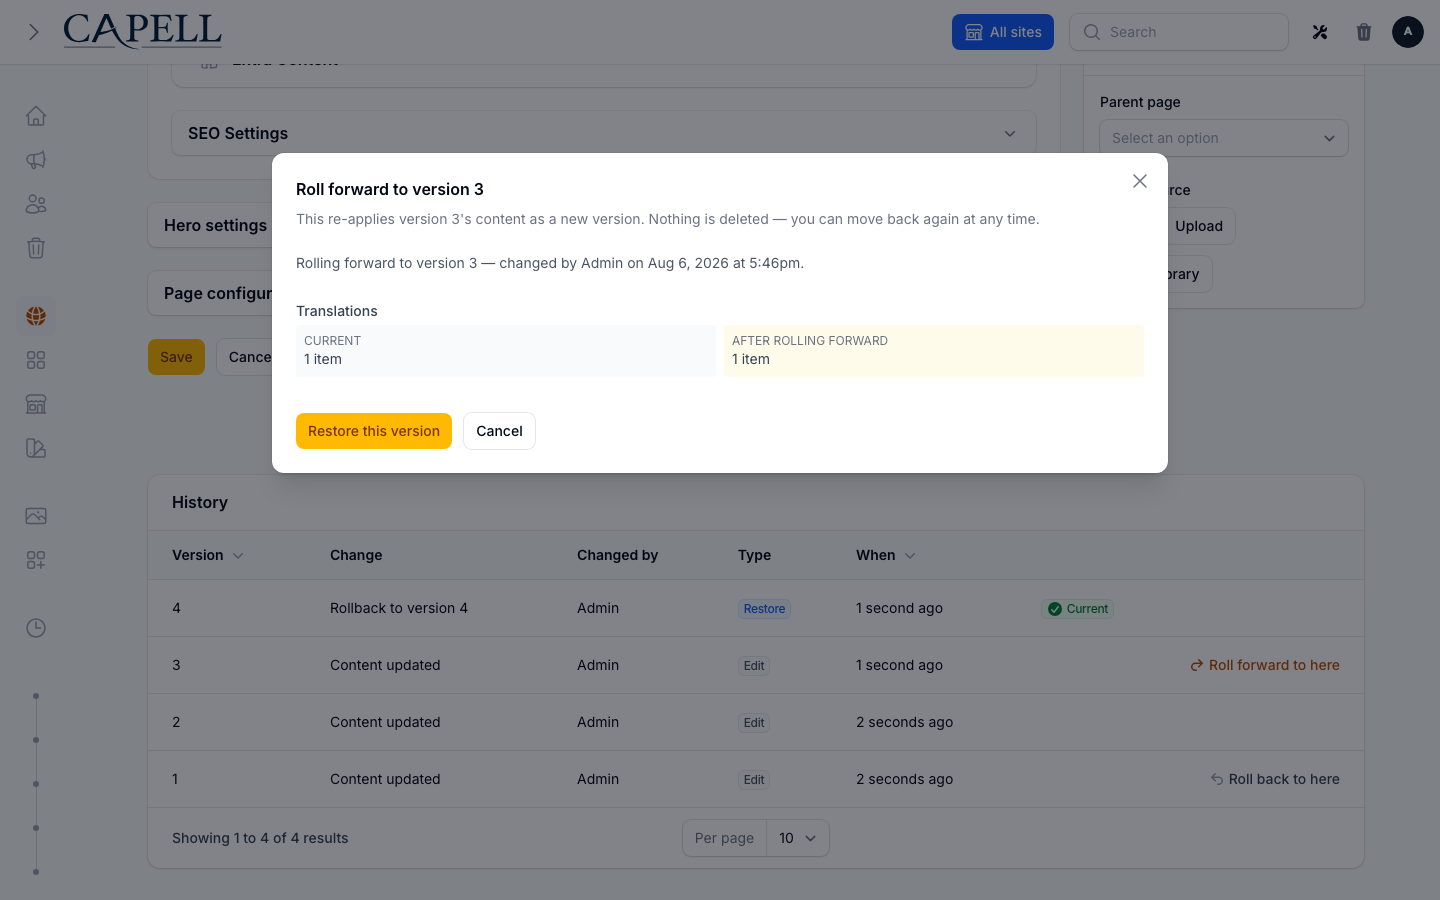The width and height of the screenshot is (1440, 900).
Task: Click 2 seconds ago in version 2 row
Action: click(x=904, y=722)
